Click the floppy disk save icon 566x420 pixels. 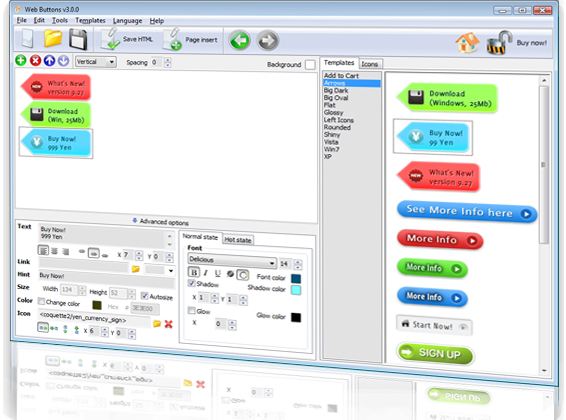(78, 39)
